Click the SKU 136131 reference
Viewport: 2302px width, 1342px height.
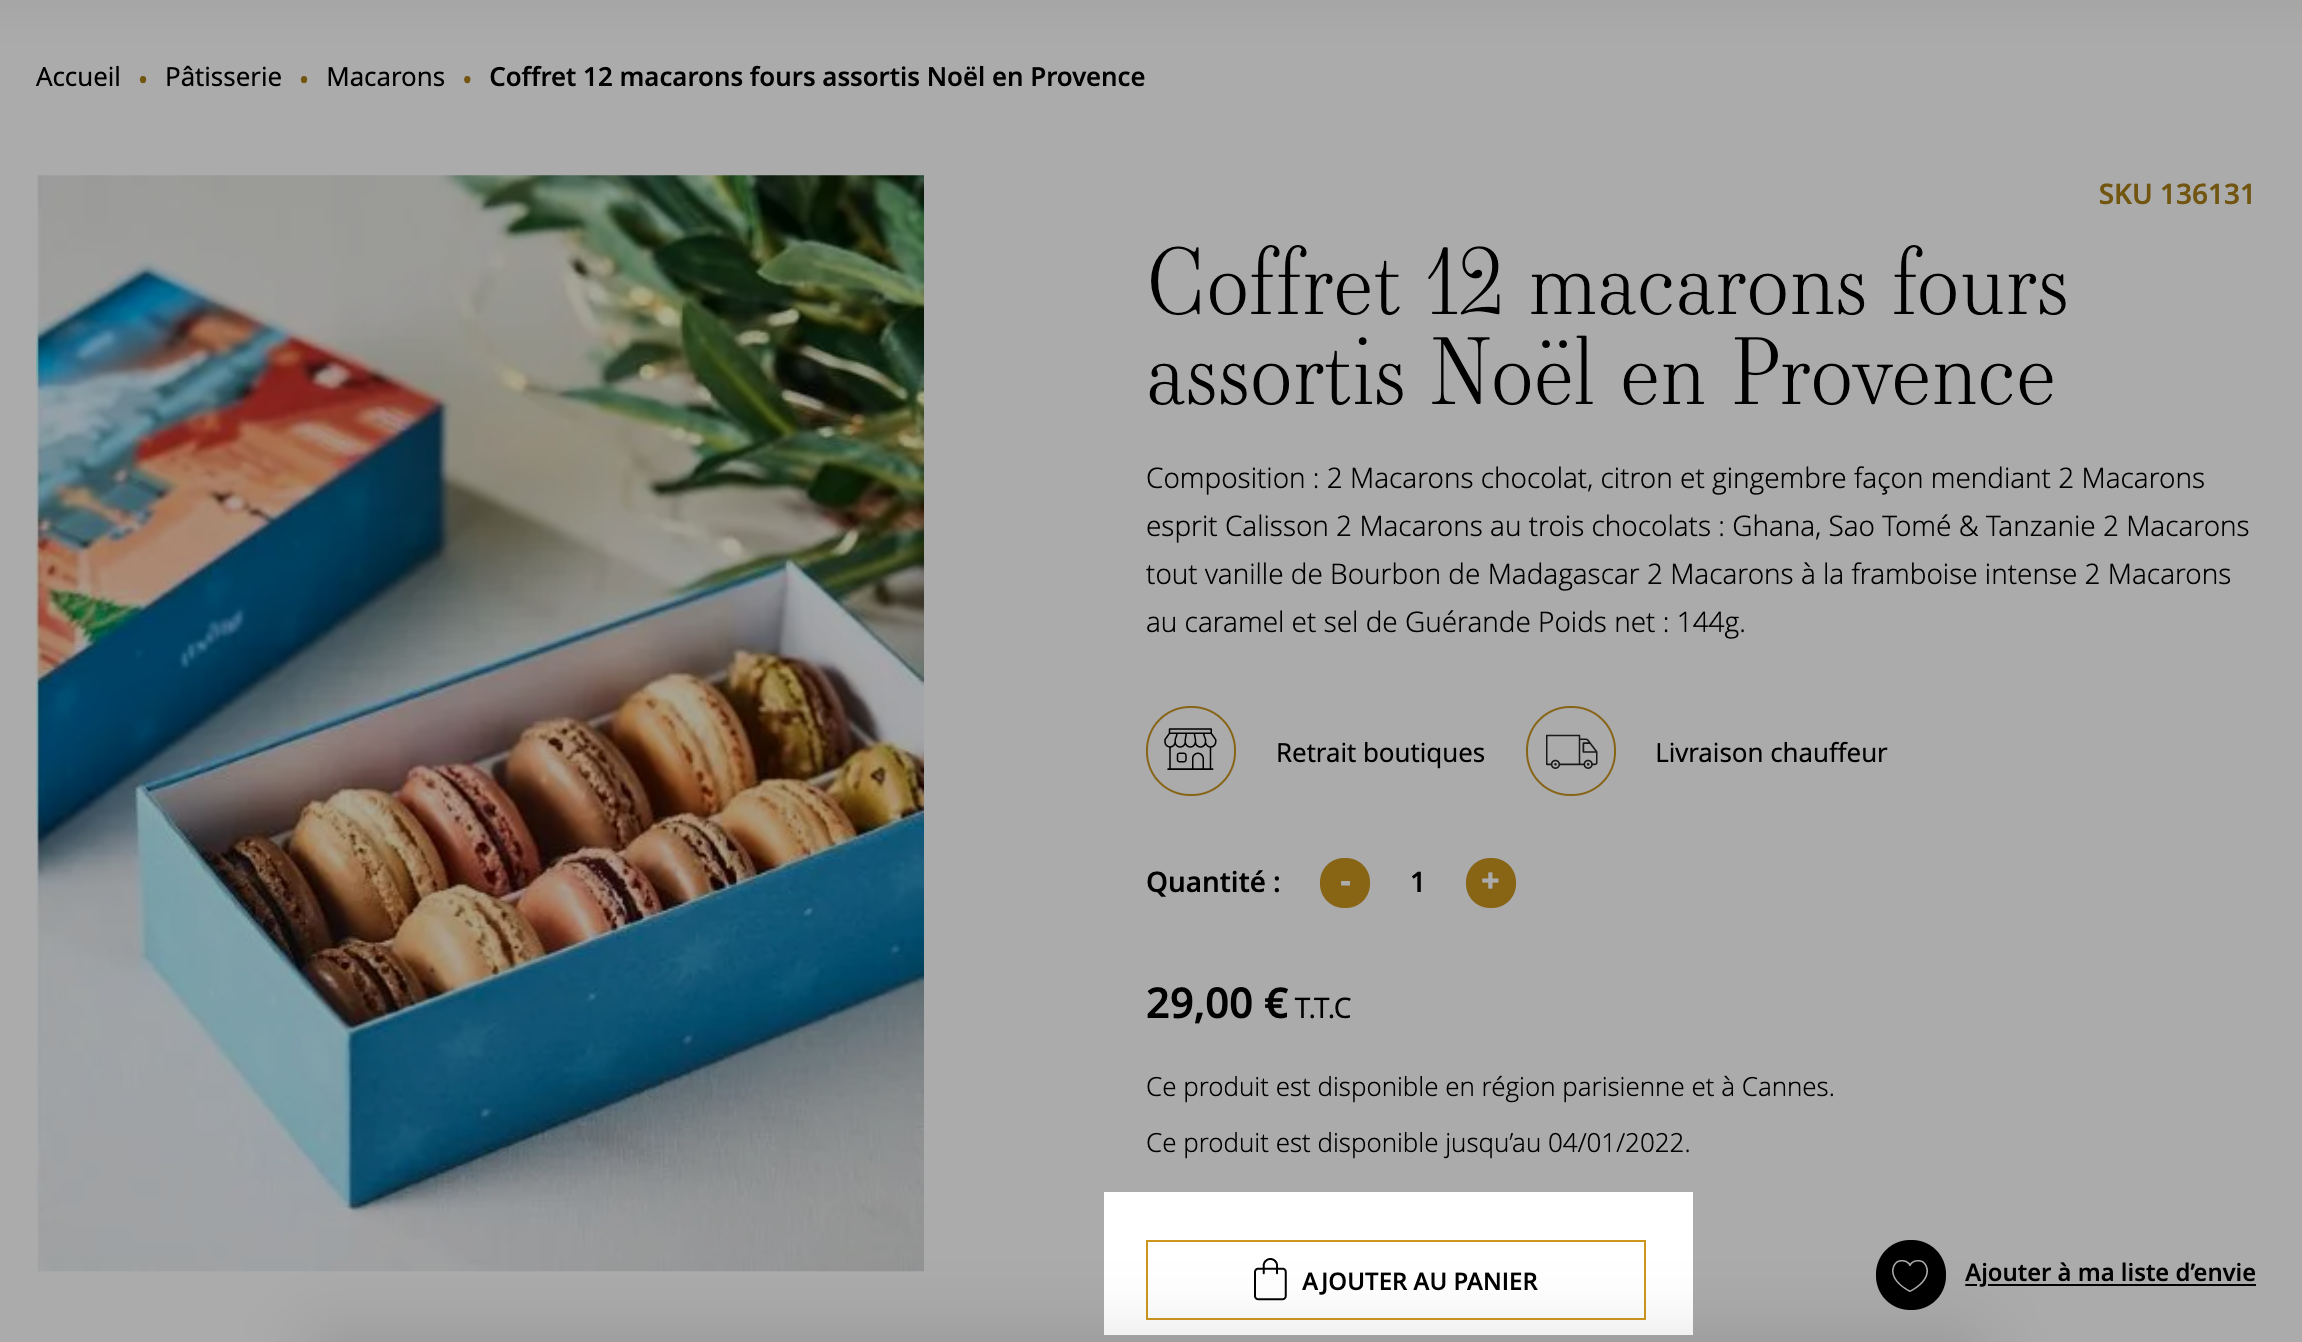pos(2176,194)
